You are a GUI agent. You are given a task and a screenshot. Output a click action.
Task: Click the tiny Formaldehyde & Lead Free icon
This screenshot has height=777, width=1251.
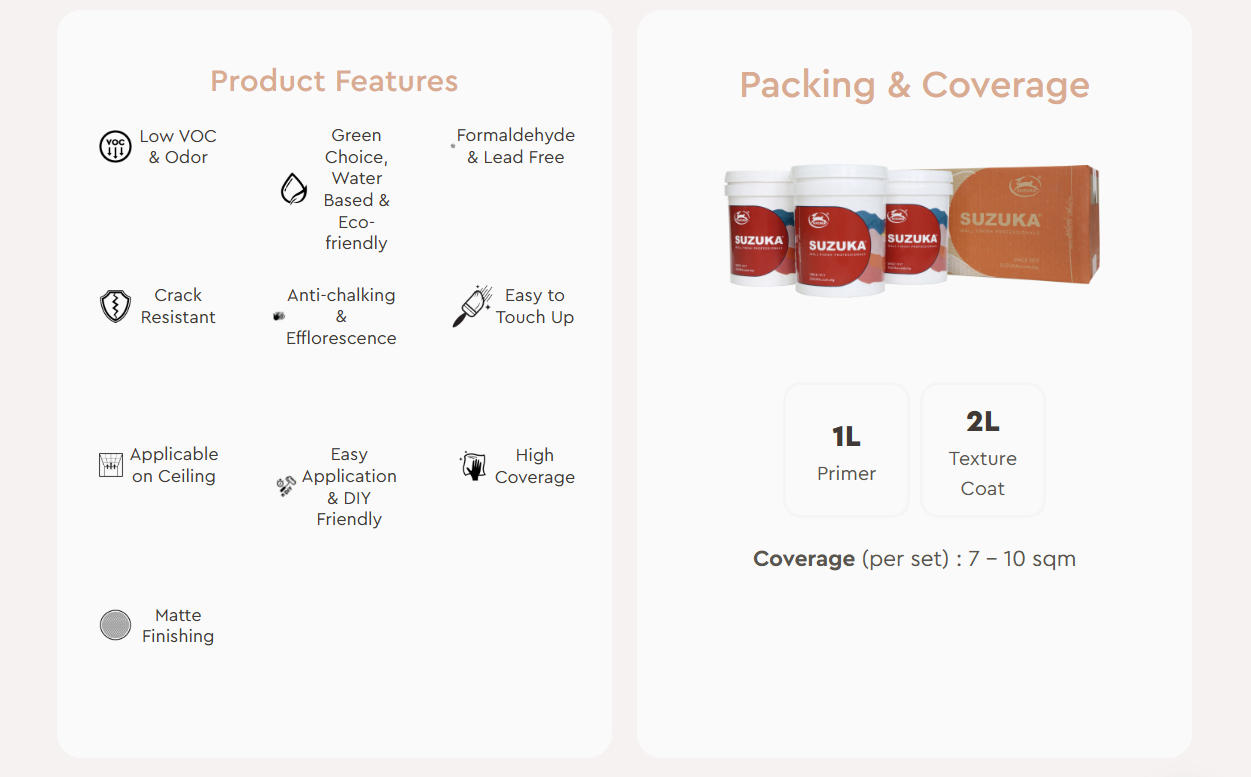pyautogui.click(x=453, y=146)
